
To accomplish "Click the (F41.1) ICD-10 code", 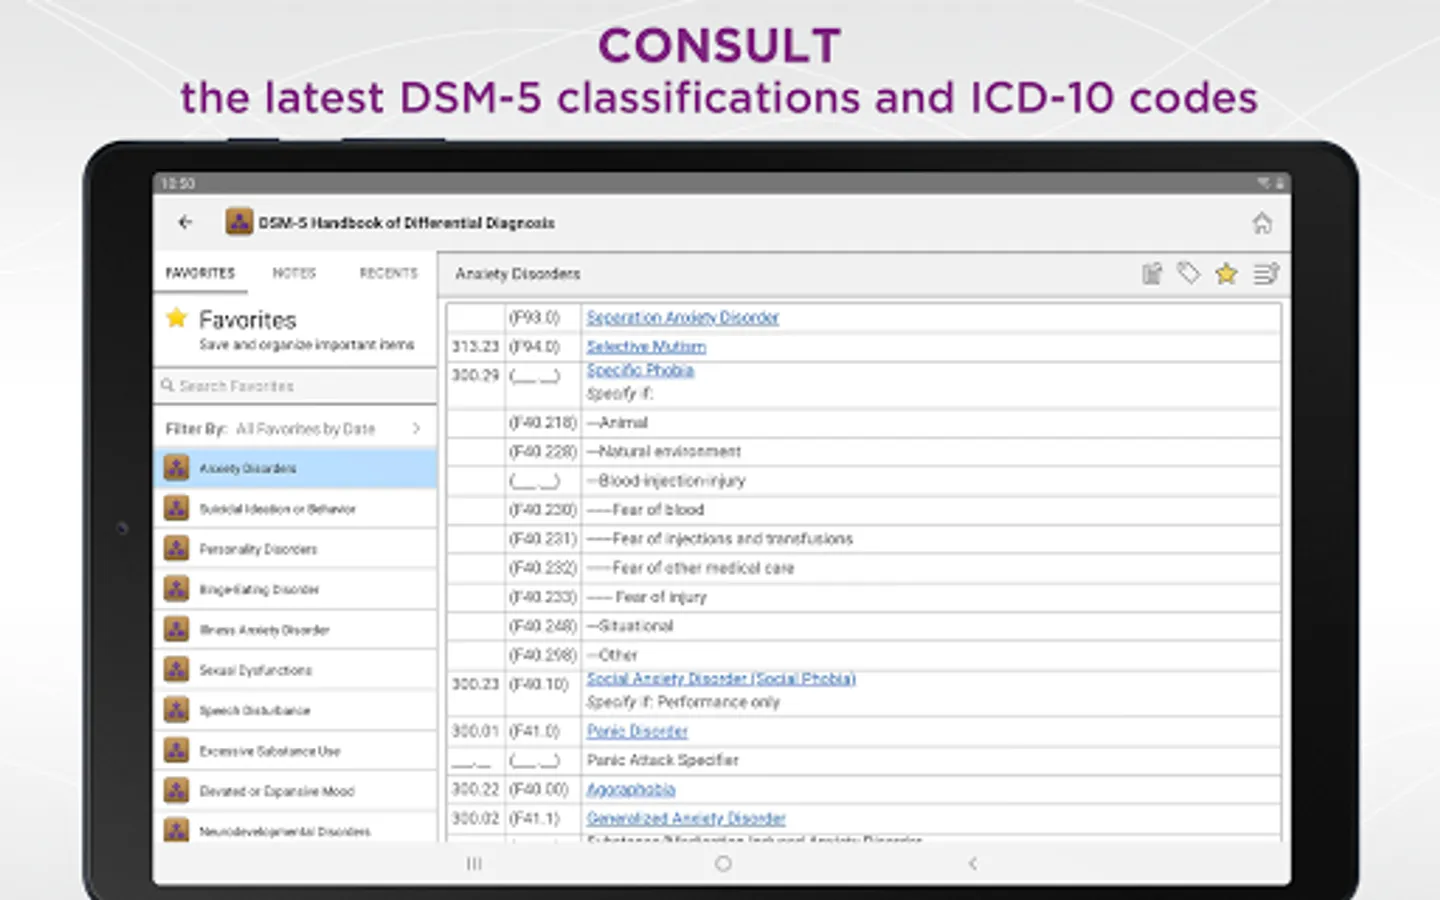I will [x=535, y=818].
